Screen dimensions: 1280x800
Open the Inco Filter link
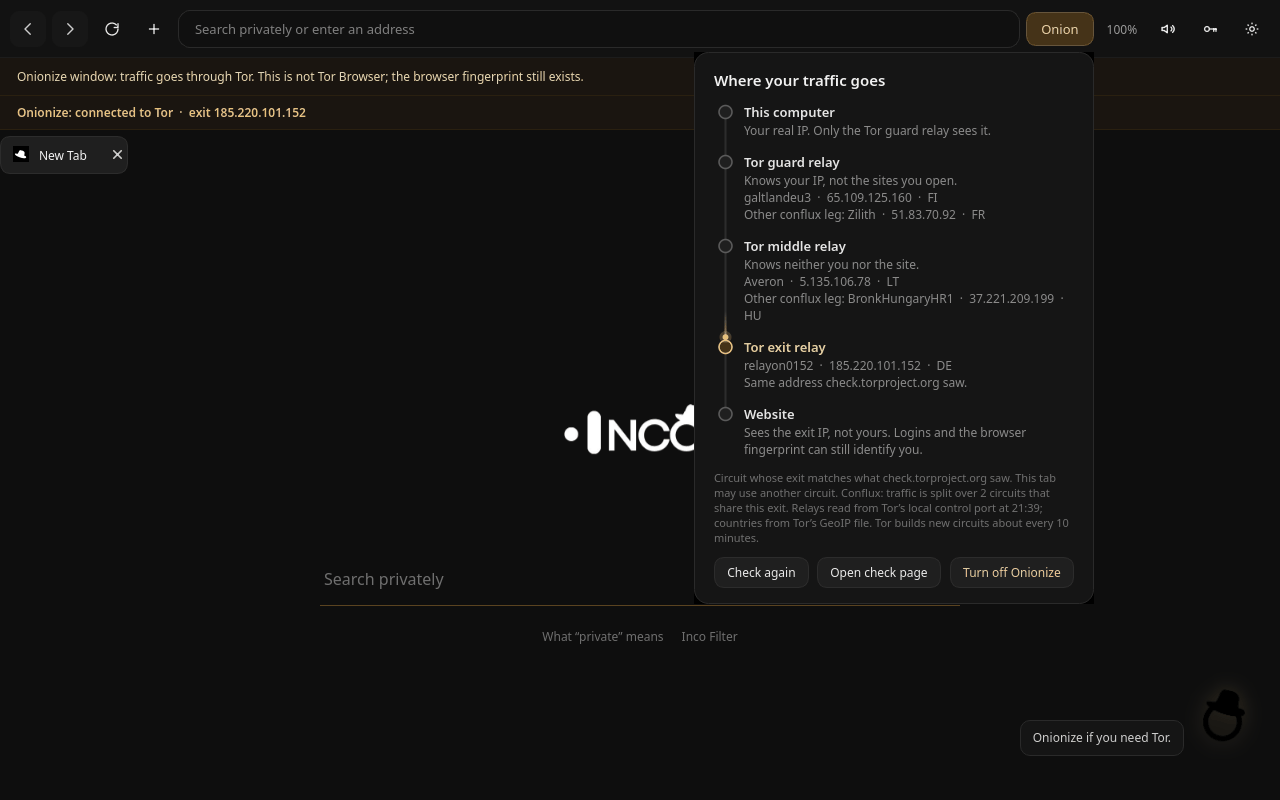tap(709, 636)
